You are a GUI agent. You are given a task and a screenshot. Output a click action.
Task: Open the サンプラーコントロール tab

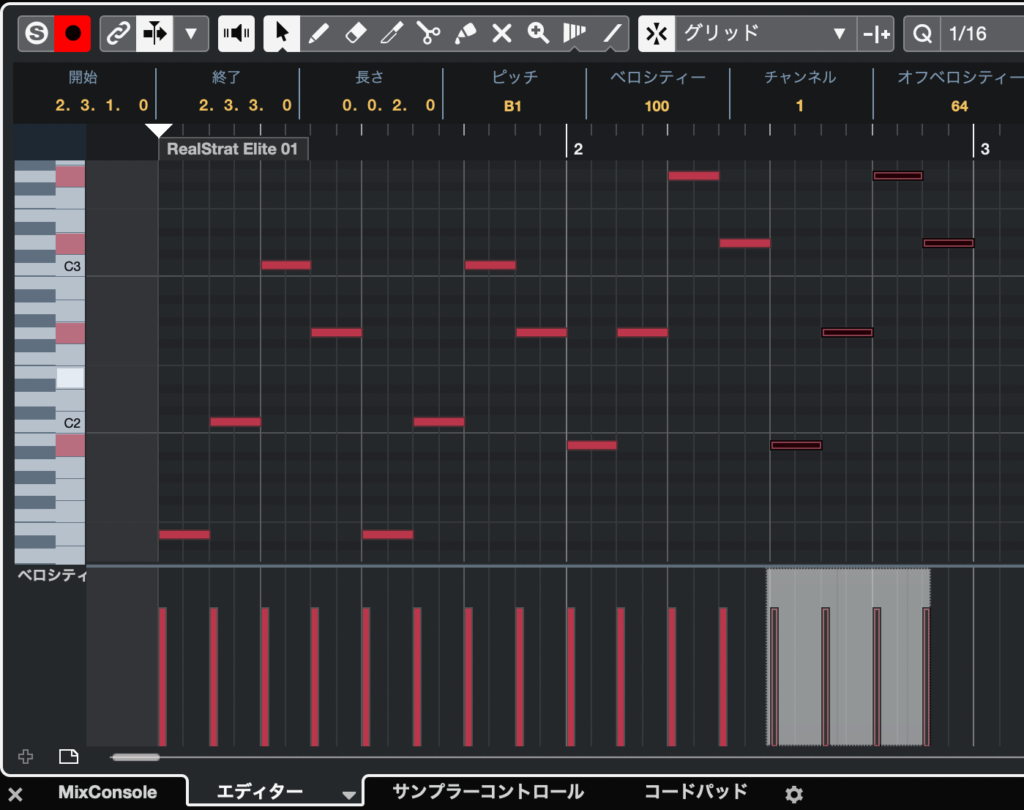(x=488, y=793)
